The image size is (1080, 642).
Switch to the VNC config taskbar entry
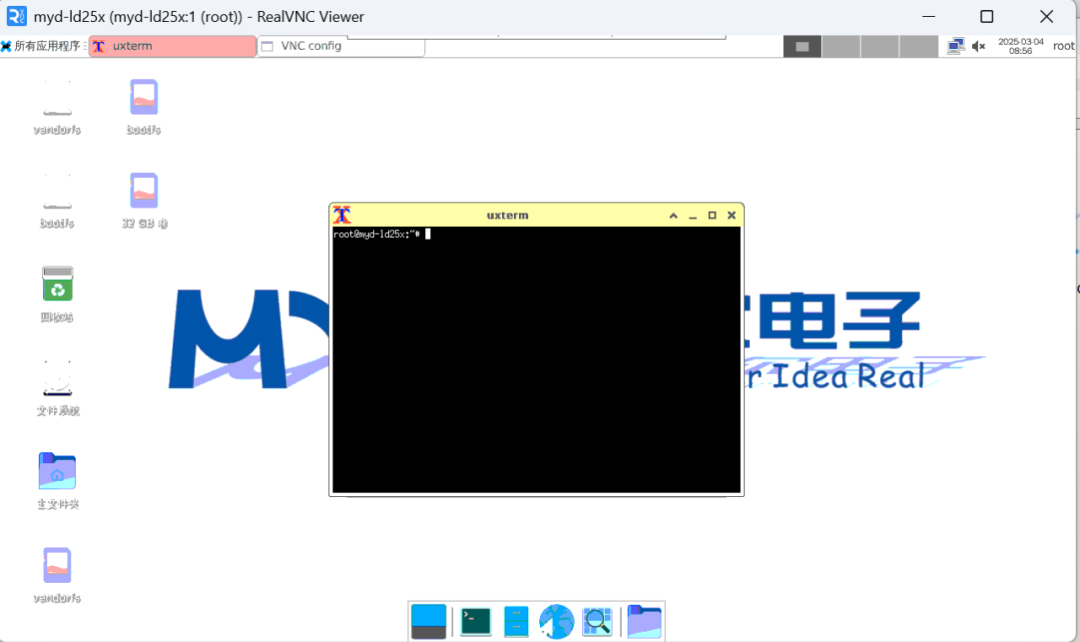(340, 46)
